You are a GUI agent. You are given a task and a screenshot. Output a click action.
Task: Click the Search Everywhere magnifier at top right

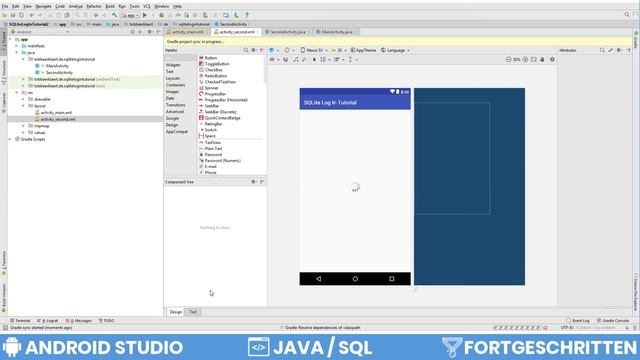[627, 15]
